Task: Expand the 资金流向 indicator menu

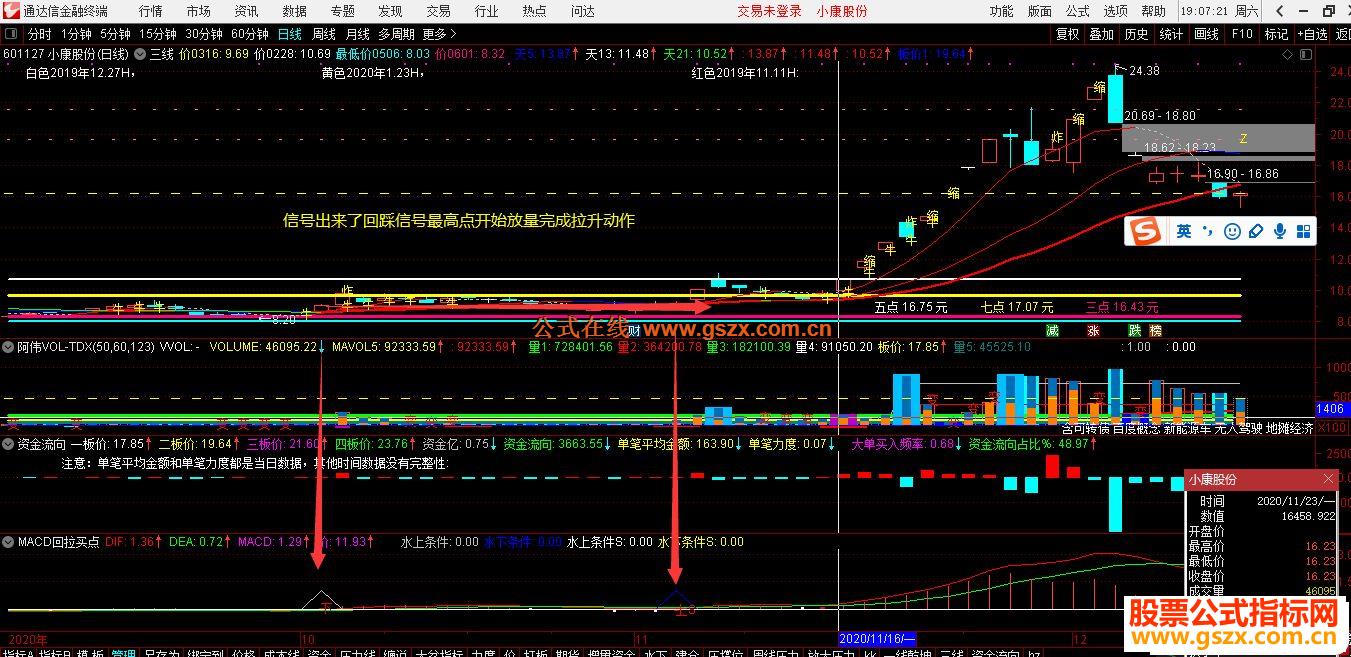Action: coord(9,443)
